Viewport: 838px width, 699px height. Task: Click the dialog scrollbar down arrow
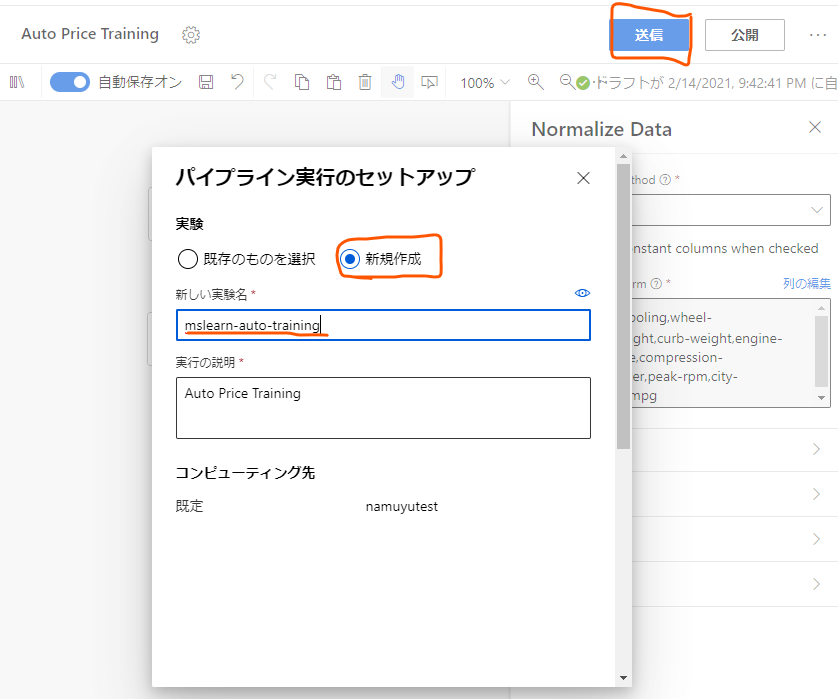click(x=624, y=676)
